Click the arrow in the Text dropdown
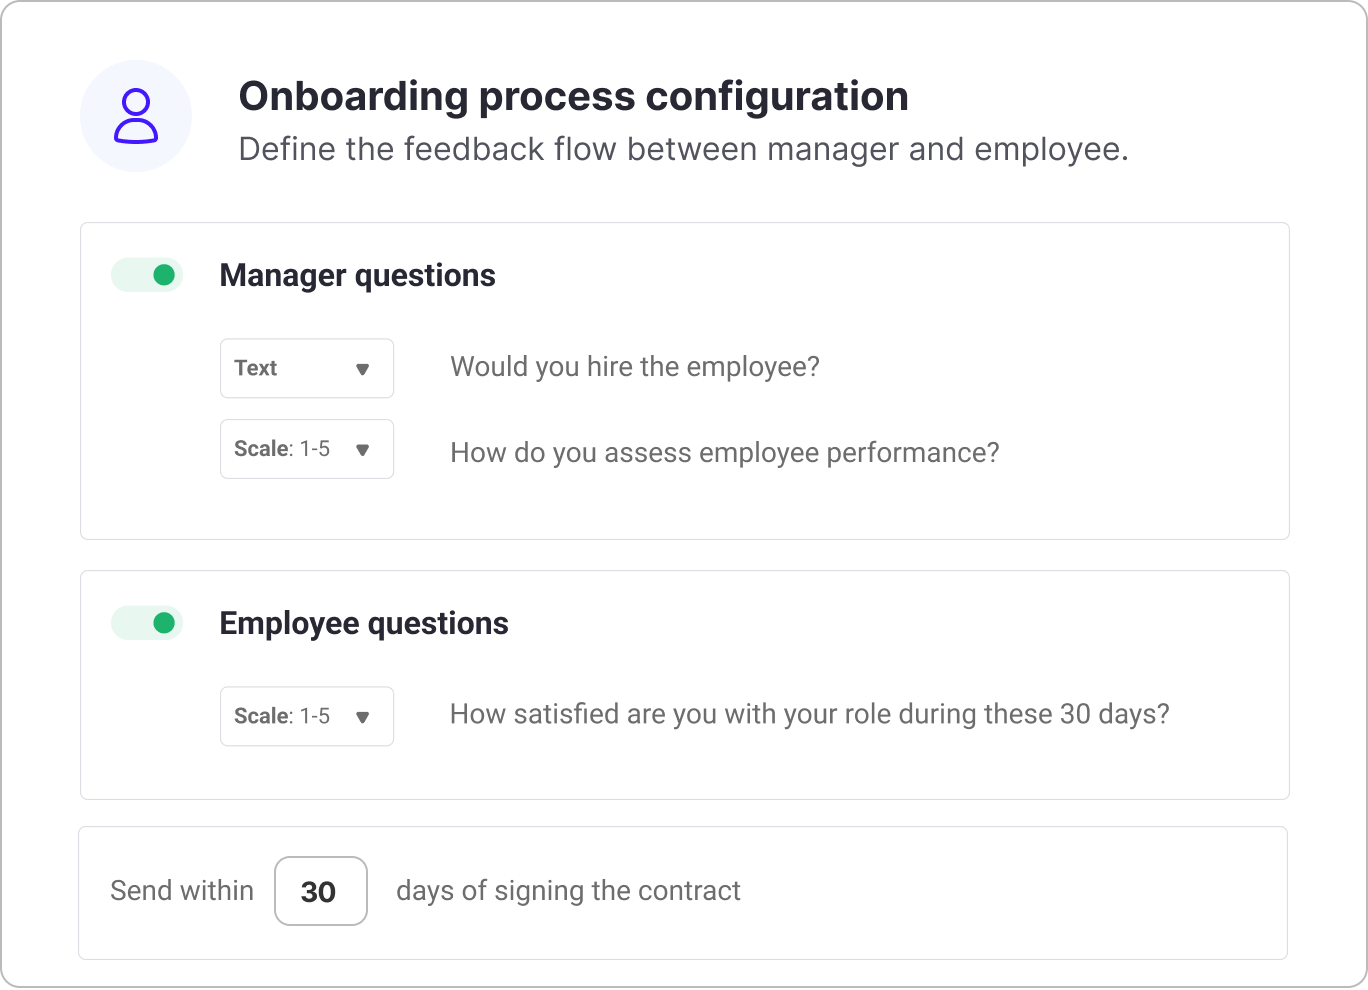 363,369
